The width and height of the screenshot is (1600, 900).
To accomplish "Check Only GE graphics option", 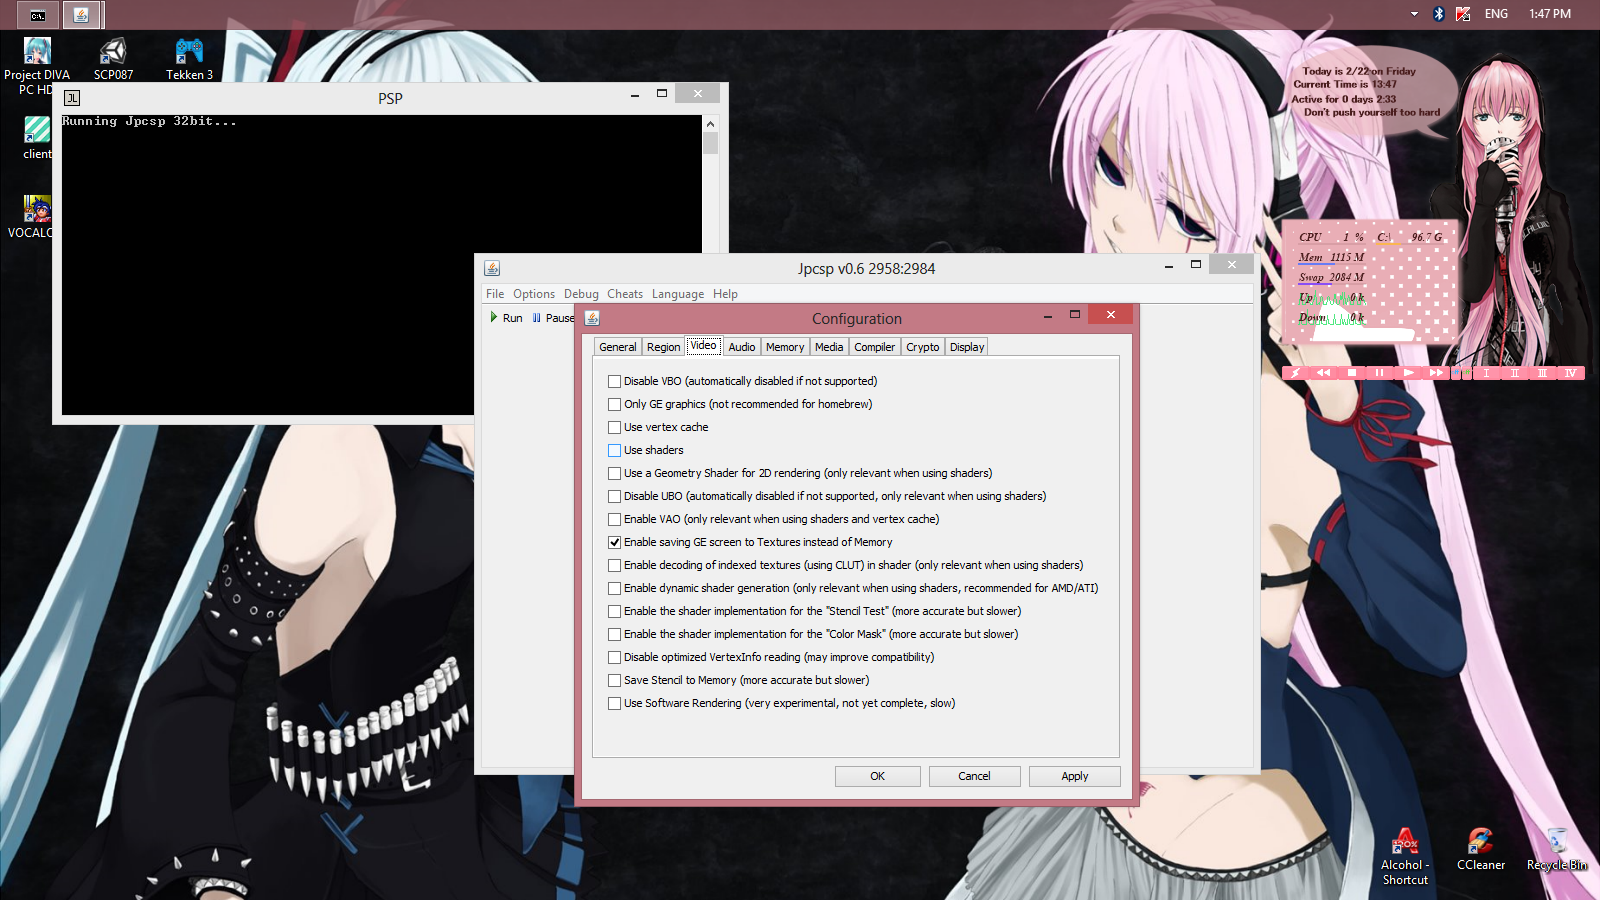I will tap(614, 404).
